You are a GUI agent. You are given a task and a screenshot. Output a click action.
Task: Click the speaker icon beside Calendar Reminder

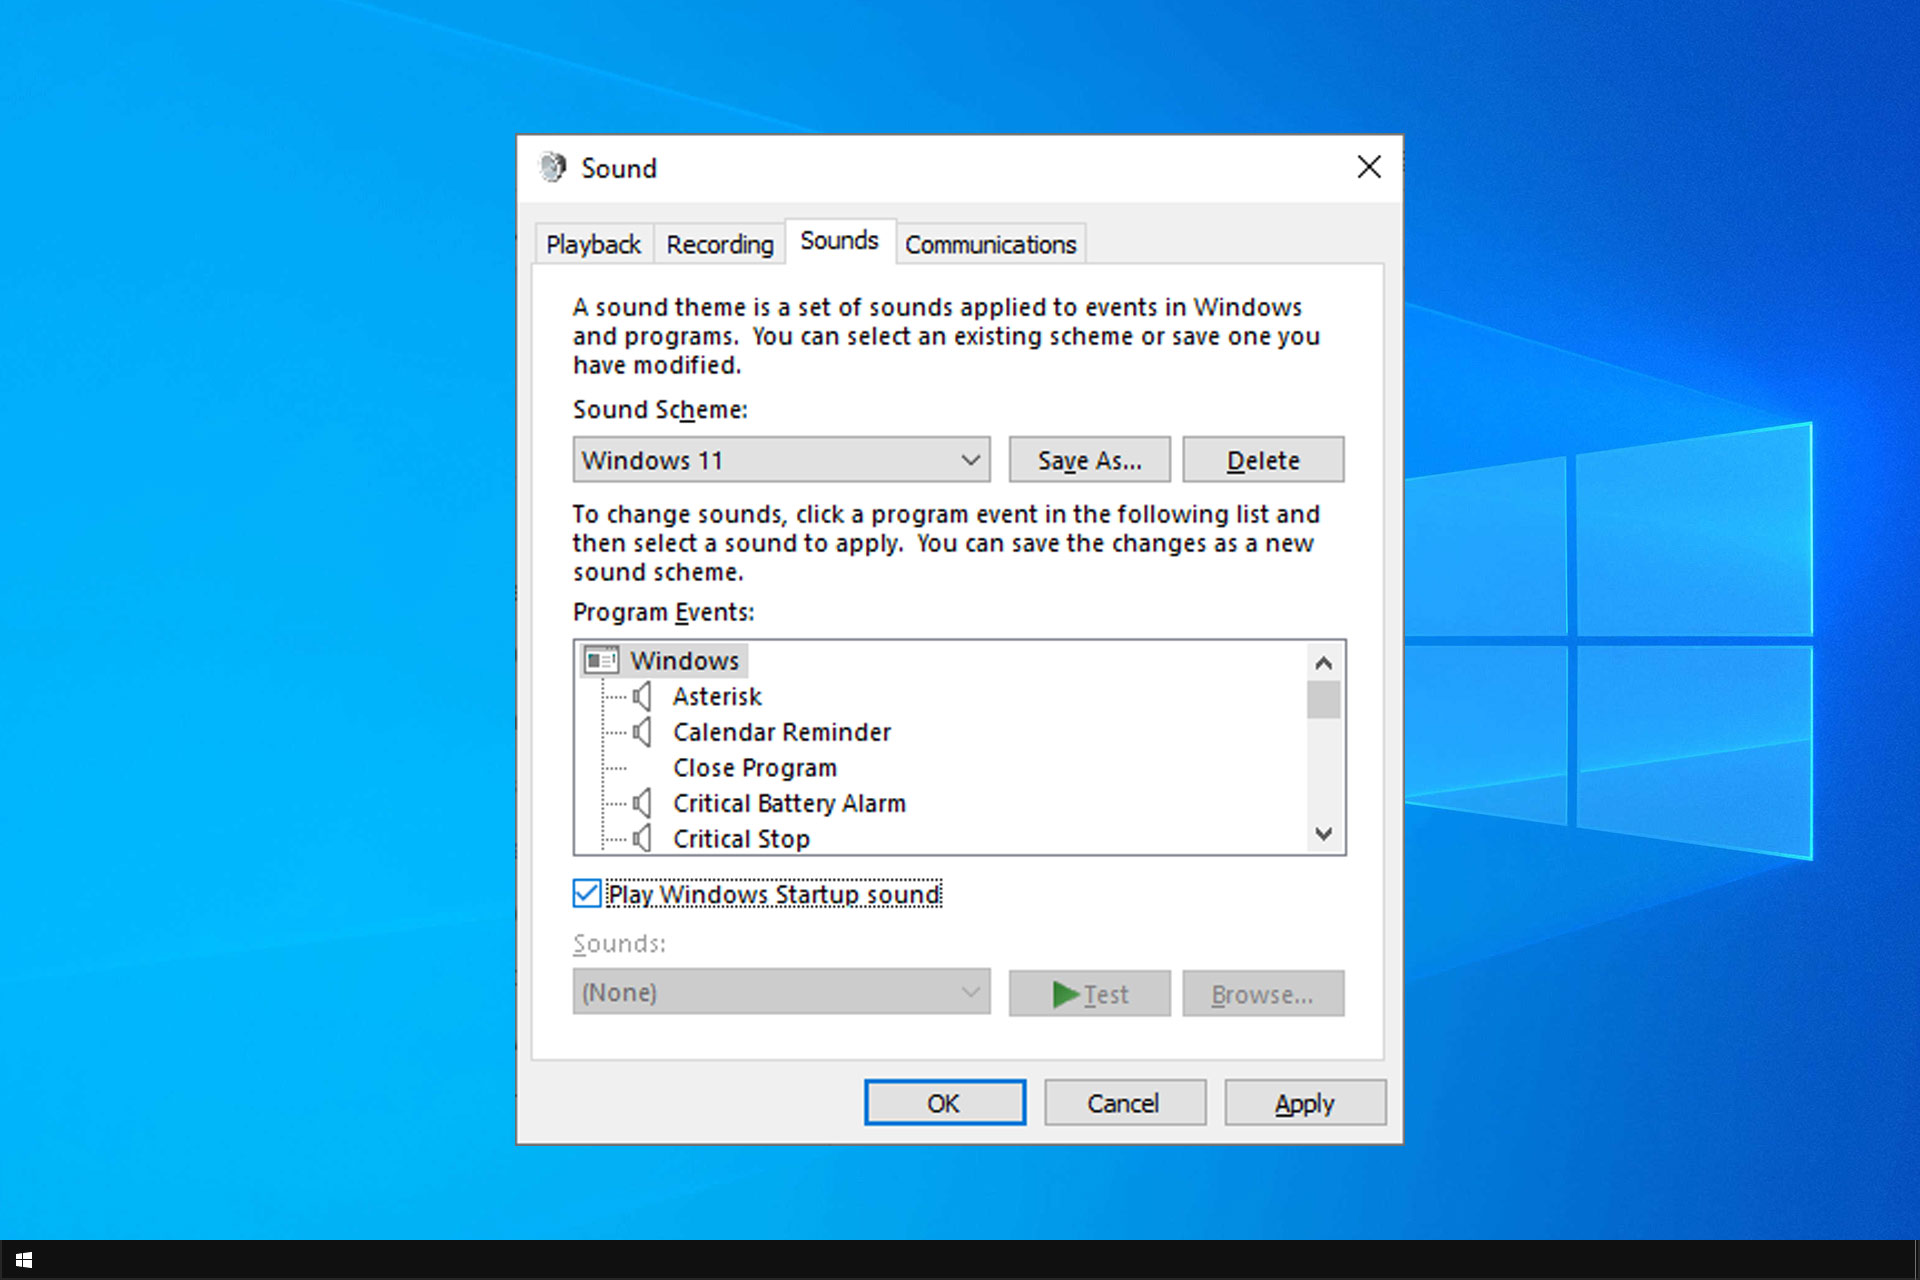tap(642, 732)
